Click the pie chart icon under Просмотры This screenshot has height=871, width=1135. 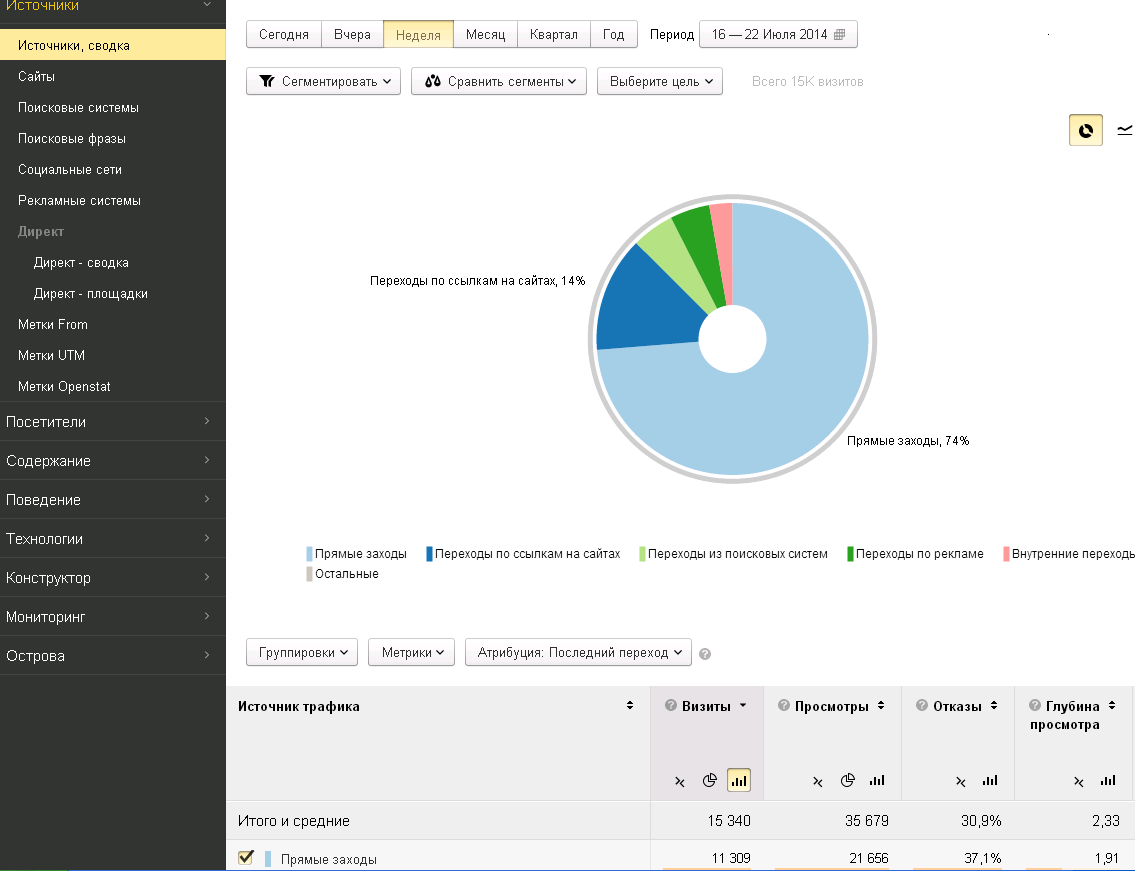pyautogui.click(x=847, y=781)
